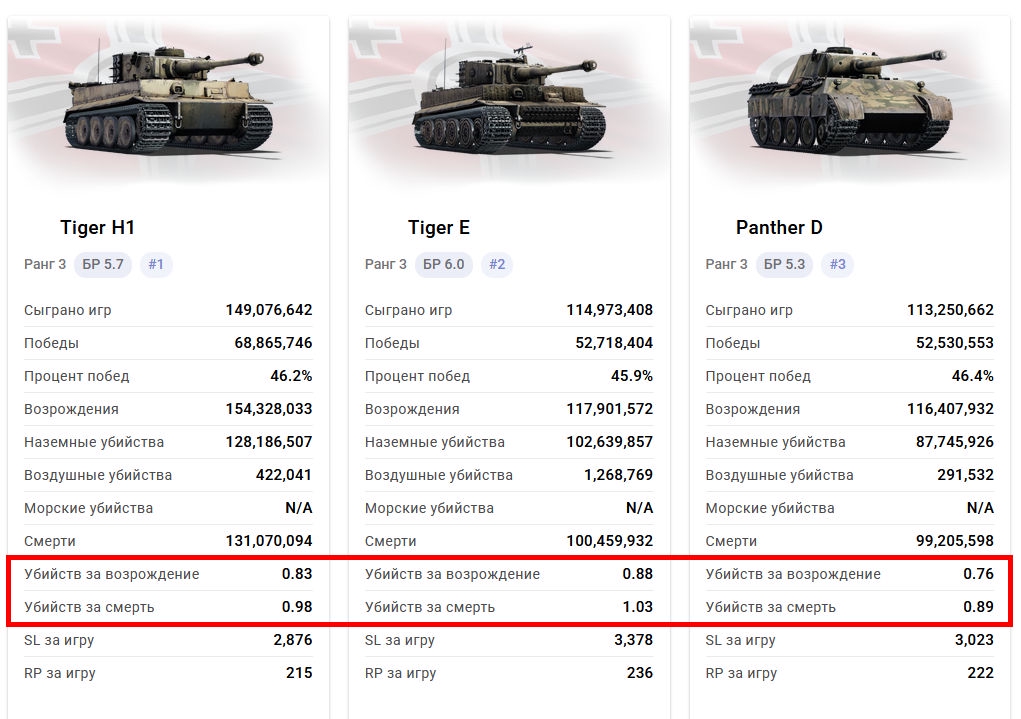Open the Panther D title link
1021x719 pixels.
(x=779, y=228)
